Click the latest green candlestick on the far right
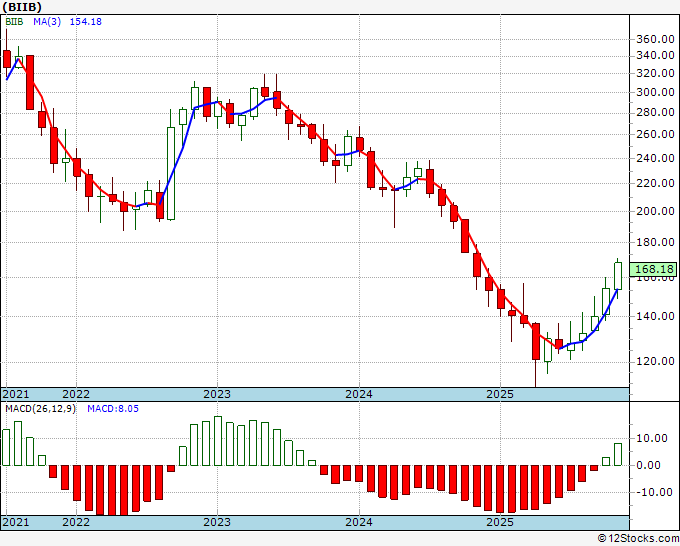680x546 pixels. tap(618, 275)
